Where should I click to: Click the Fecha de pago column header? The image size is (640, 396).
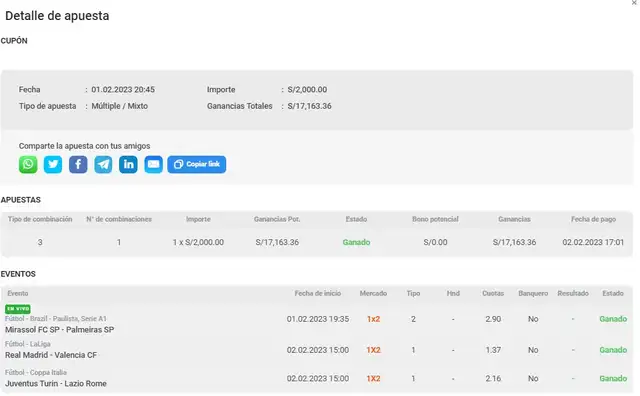(x=593, y=219)
